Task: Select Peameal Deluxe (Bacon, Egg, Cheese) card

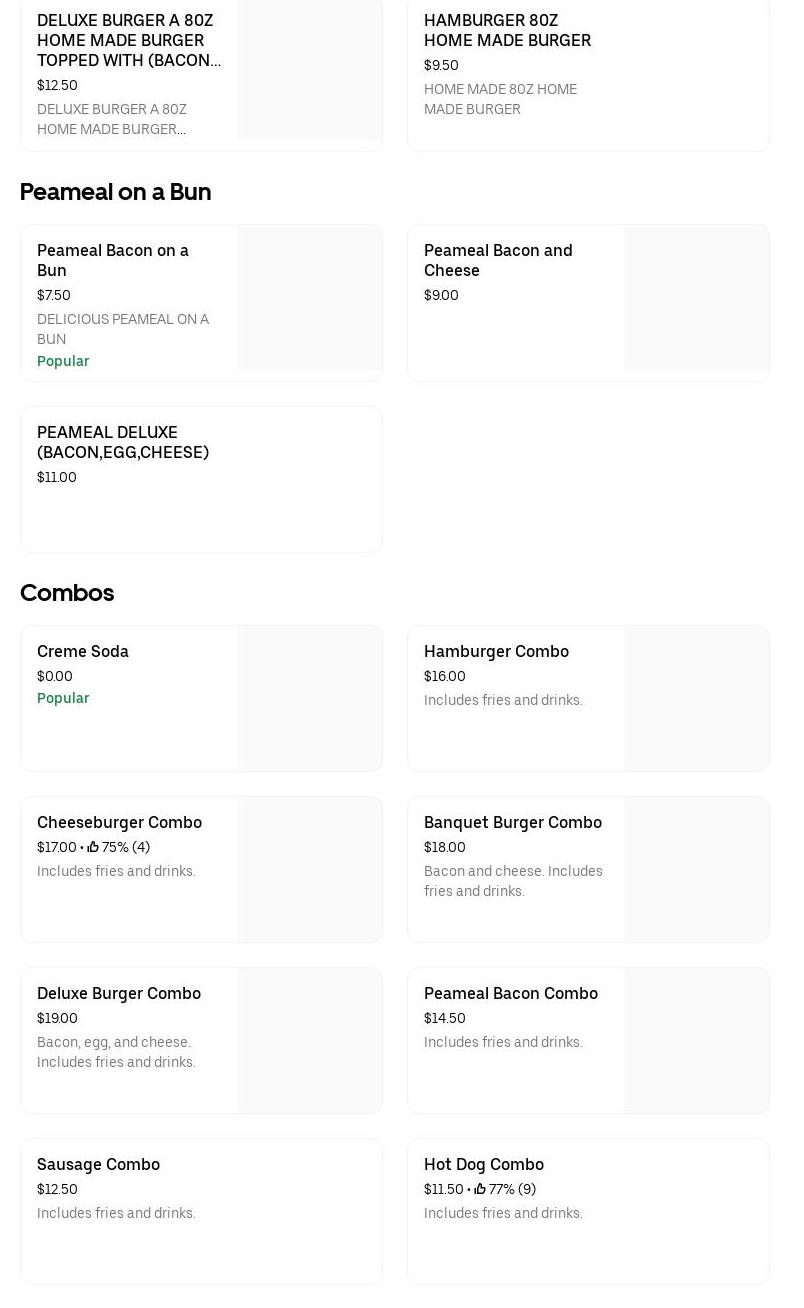Action: (x=123, y=442)
